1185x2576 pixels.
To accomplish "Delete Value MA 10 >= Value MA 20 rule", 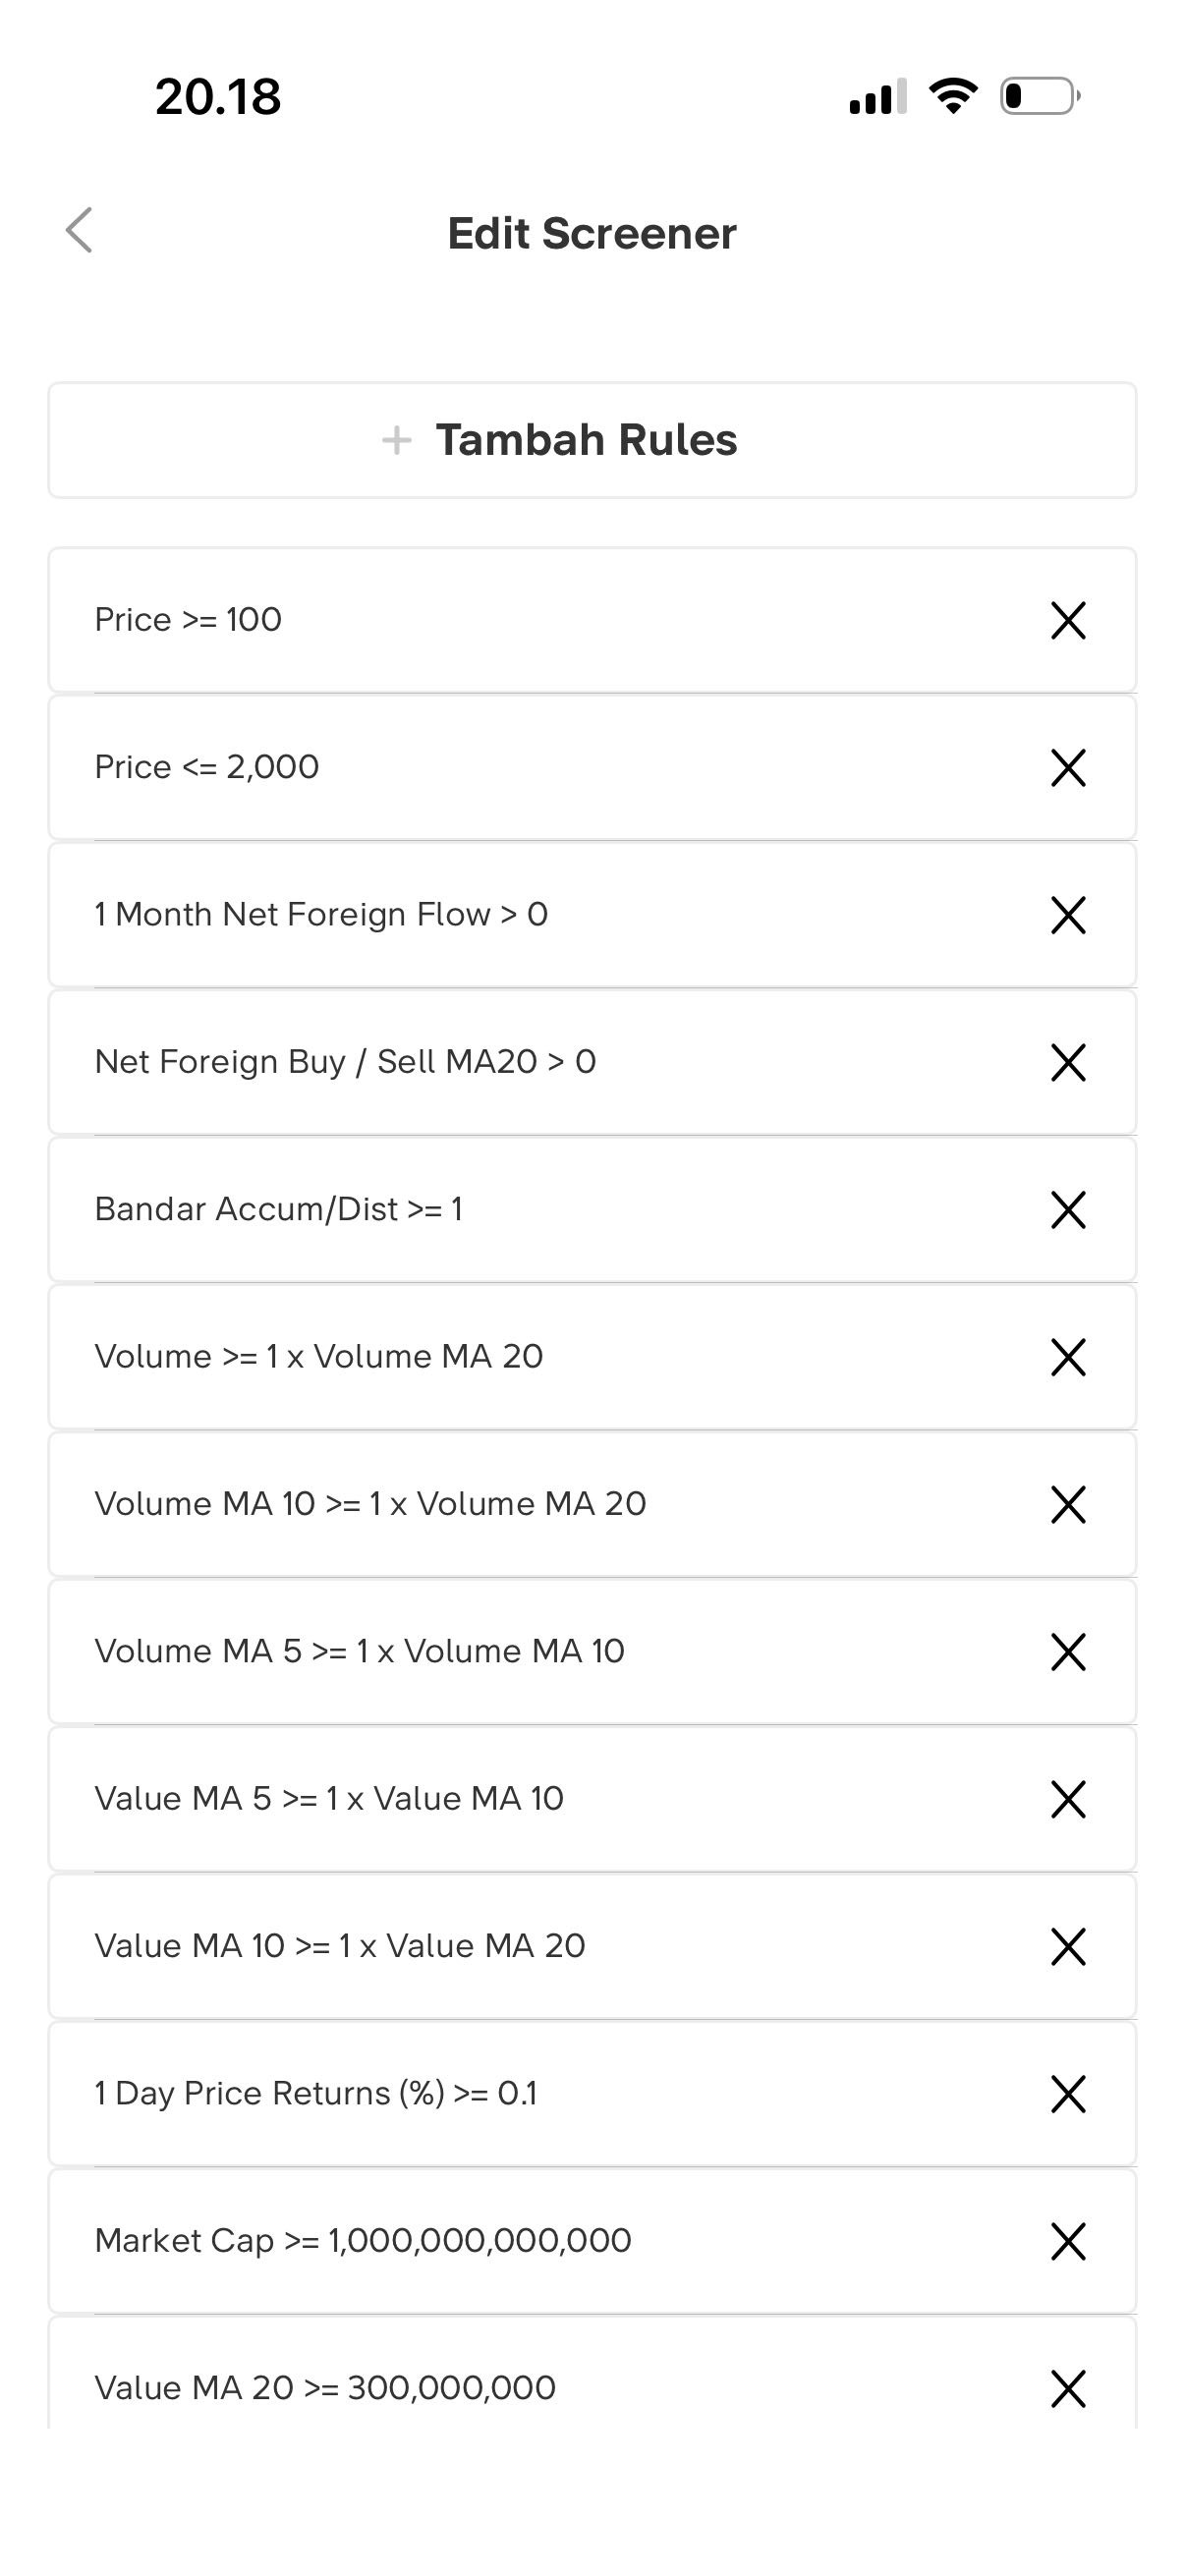I will click(x=1068, y=1946).
